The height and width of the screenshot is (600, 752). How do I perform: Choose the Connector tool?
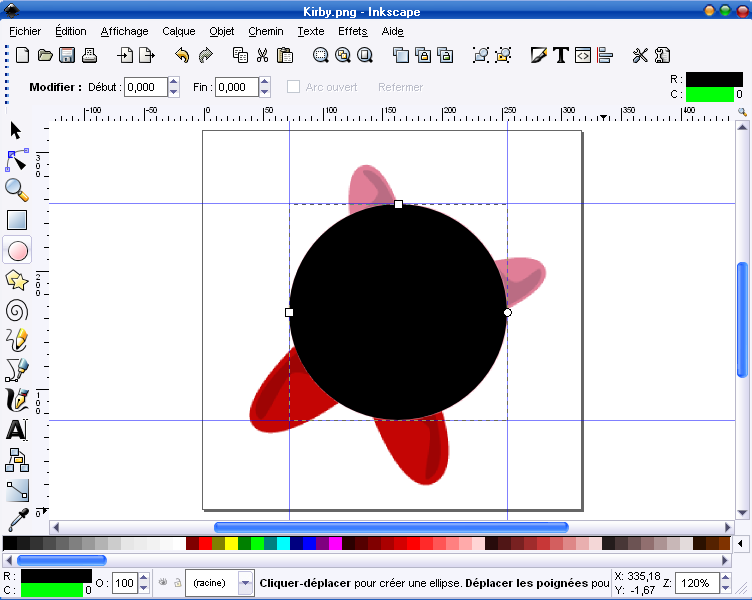click(x=17, y=460)
